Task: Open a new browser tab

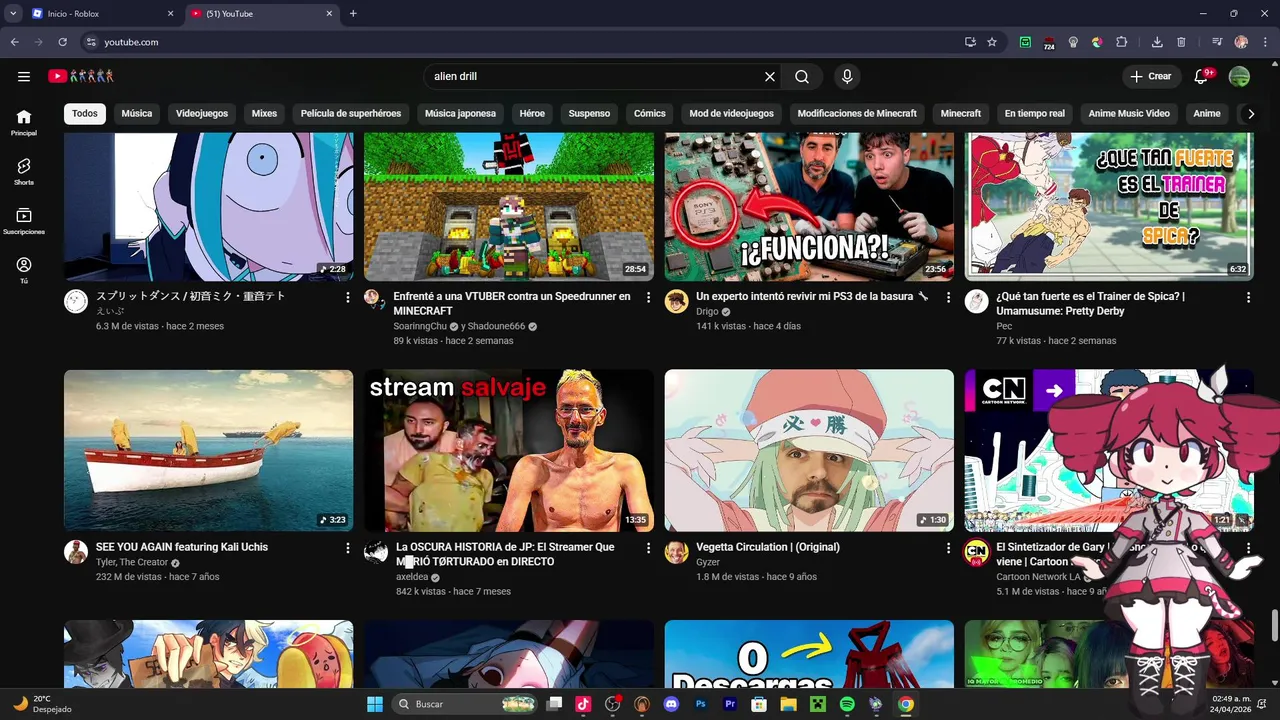Action: tap(353, 14)
